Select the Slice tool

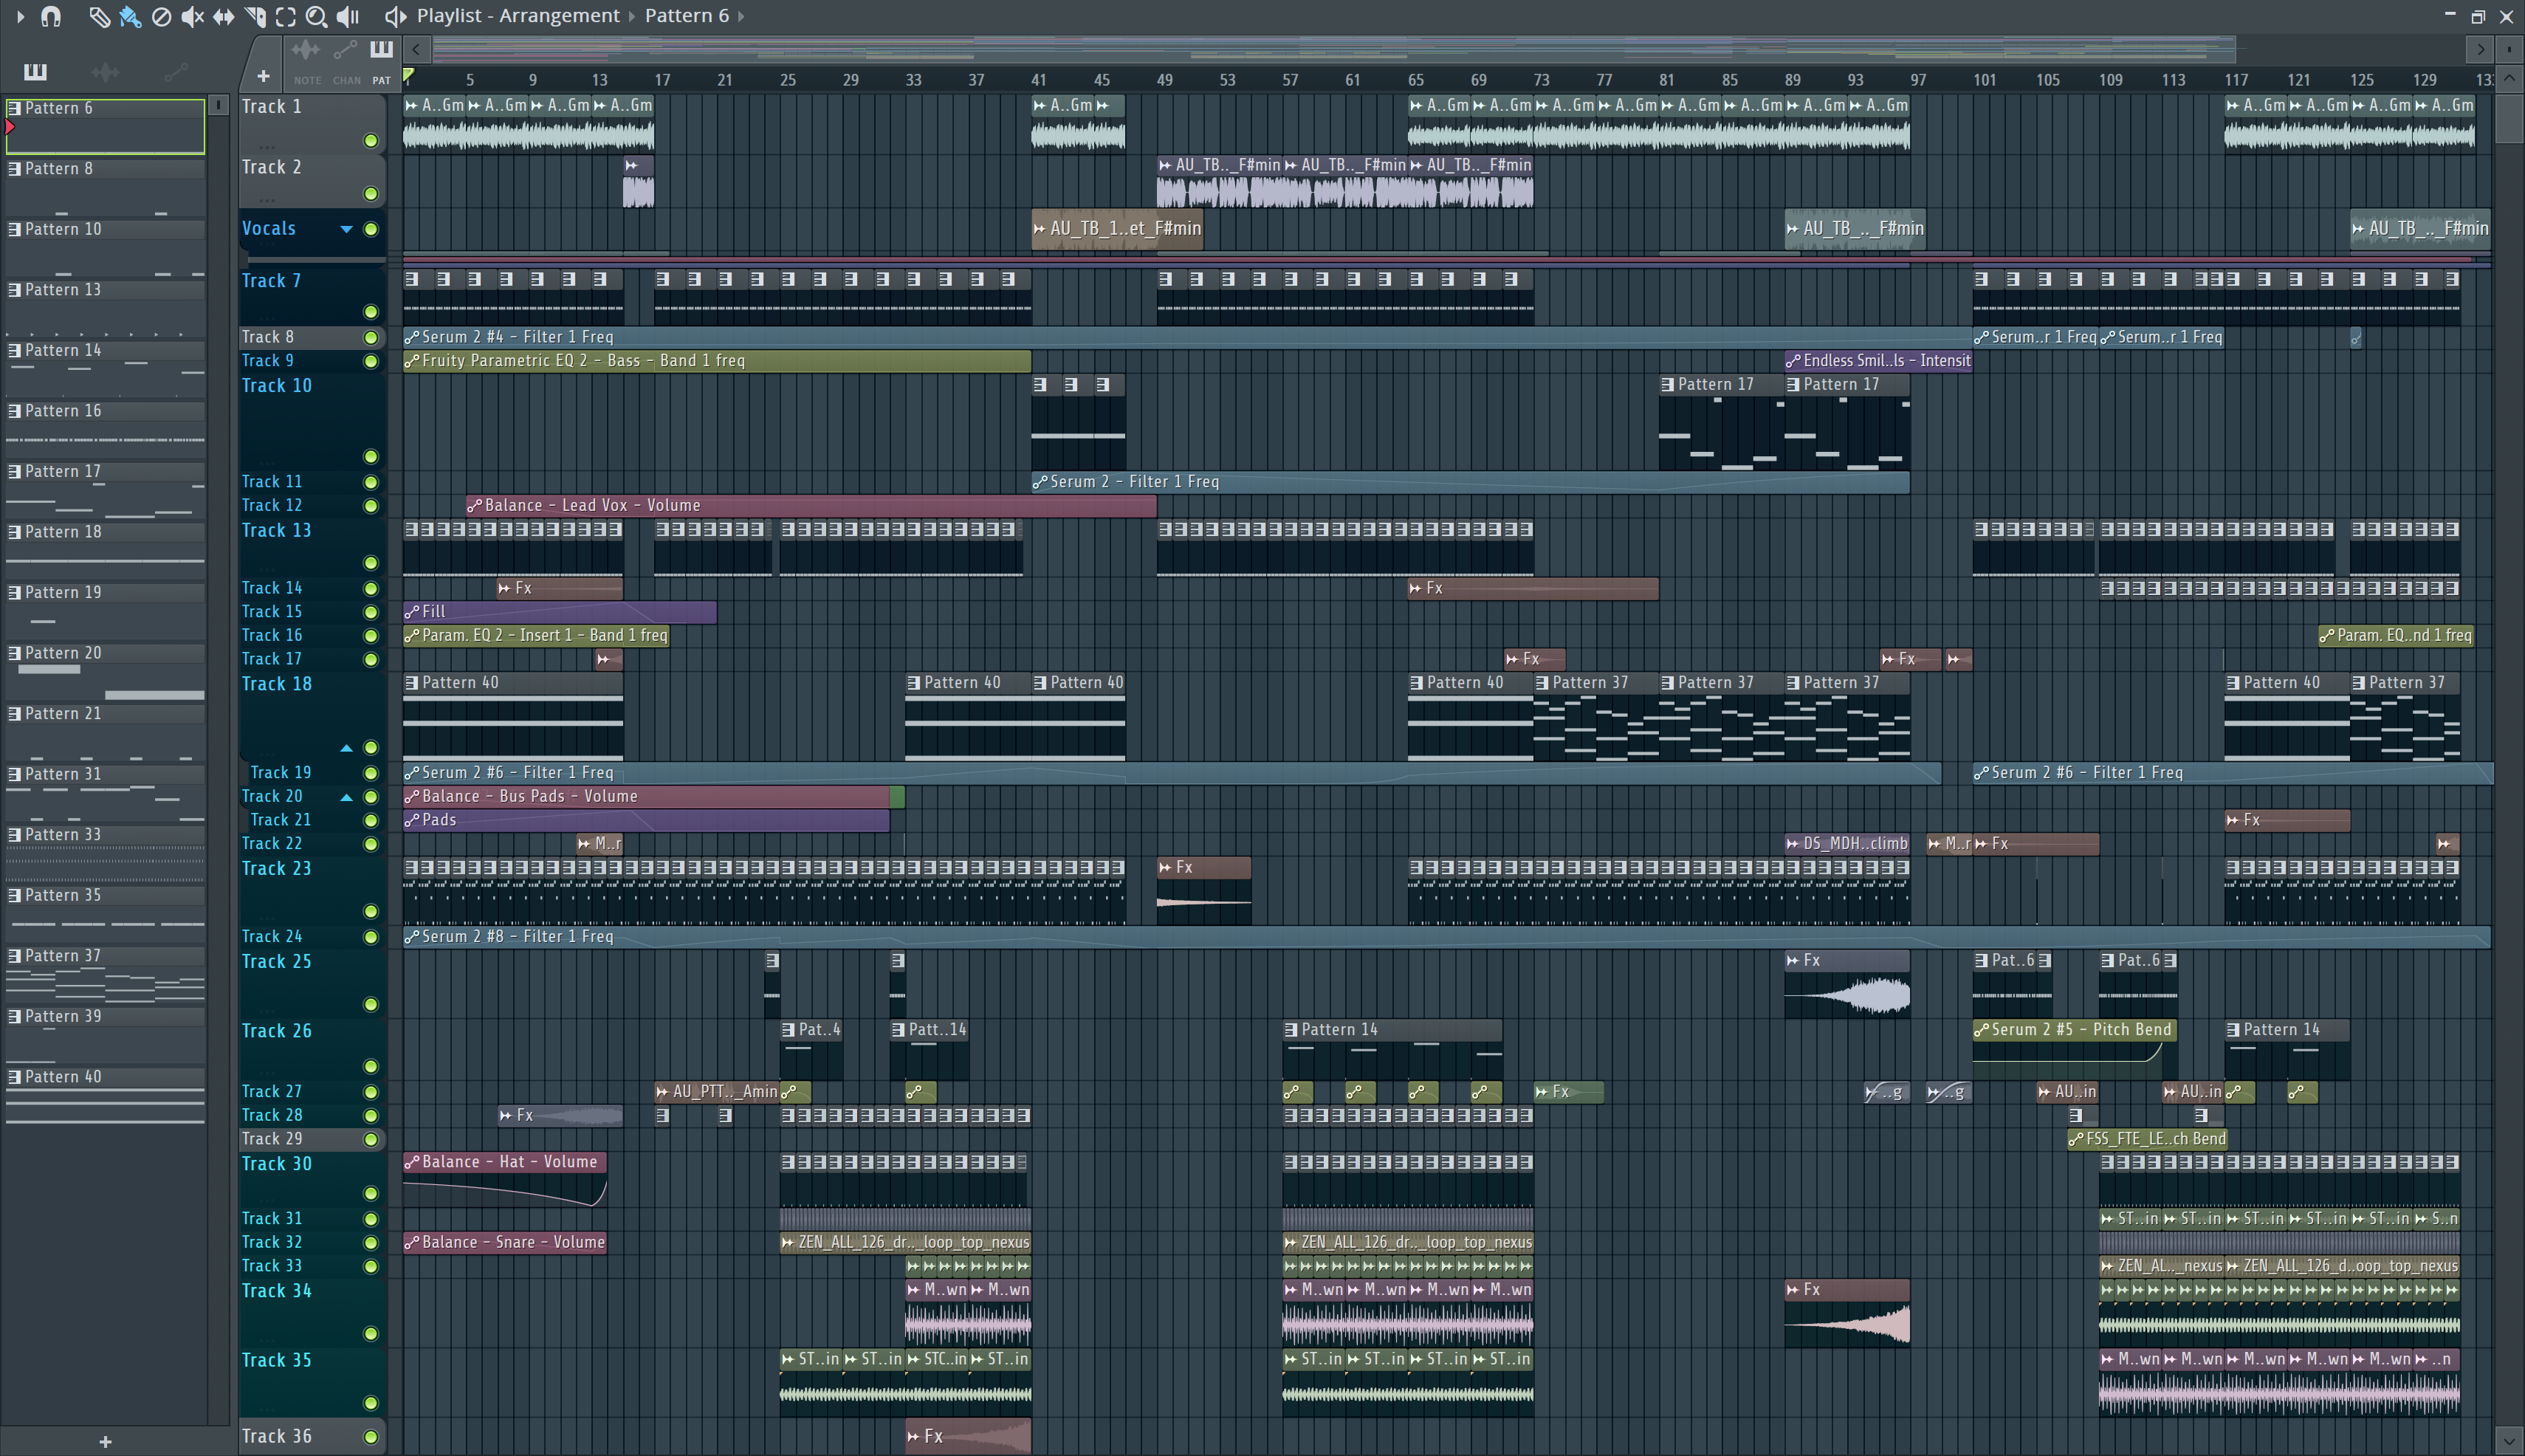tap(254, 16)
